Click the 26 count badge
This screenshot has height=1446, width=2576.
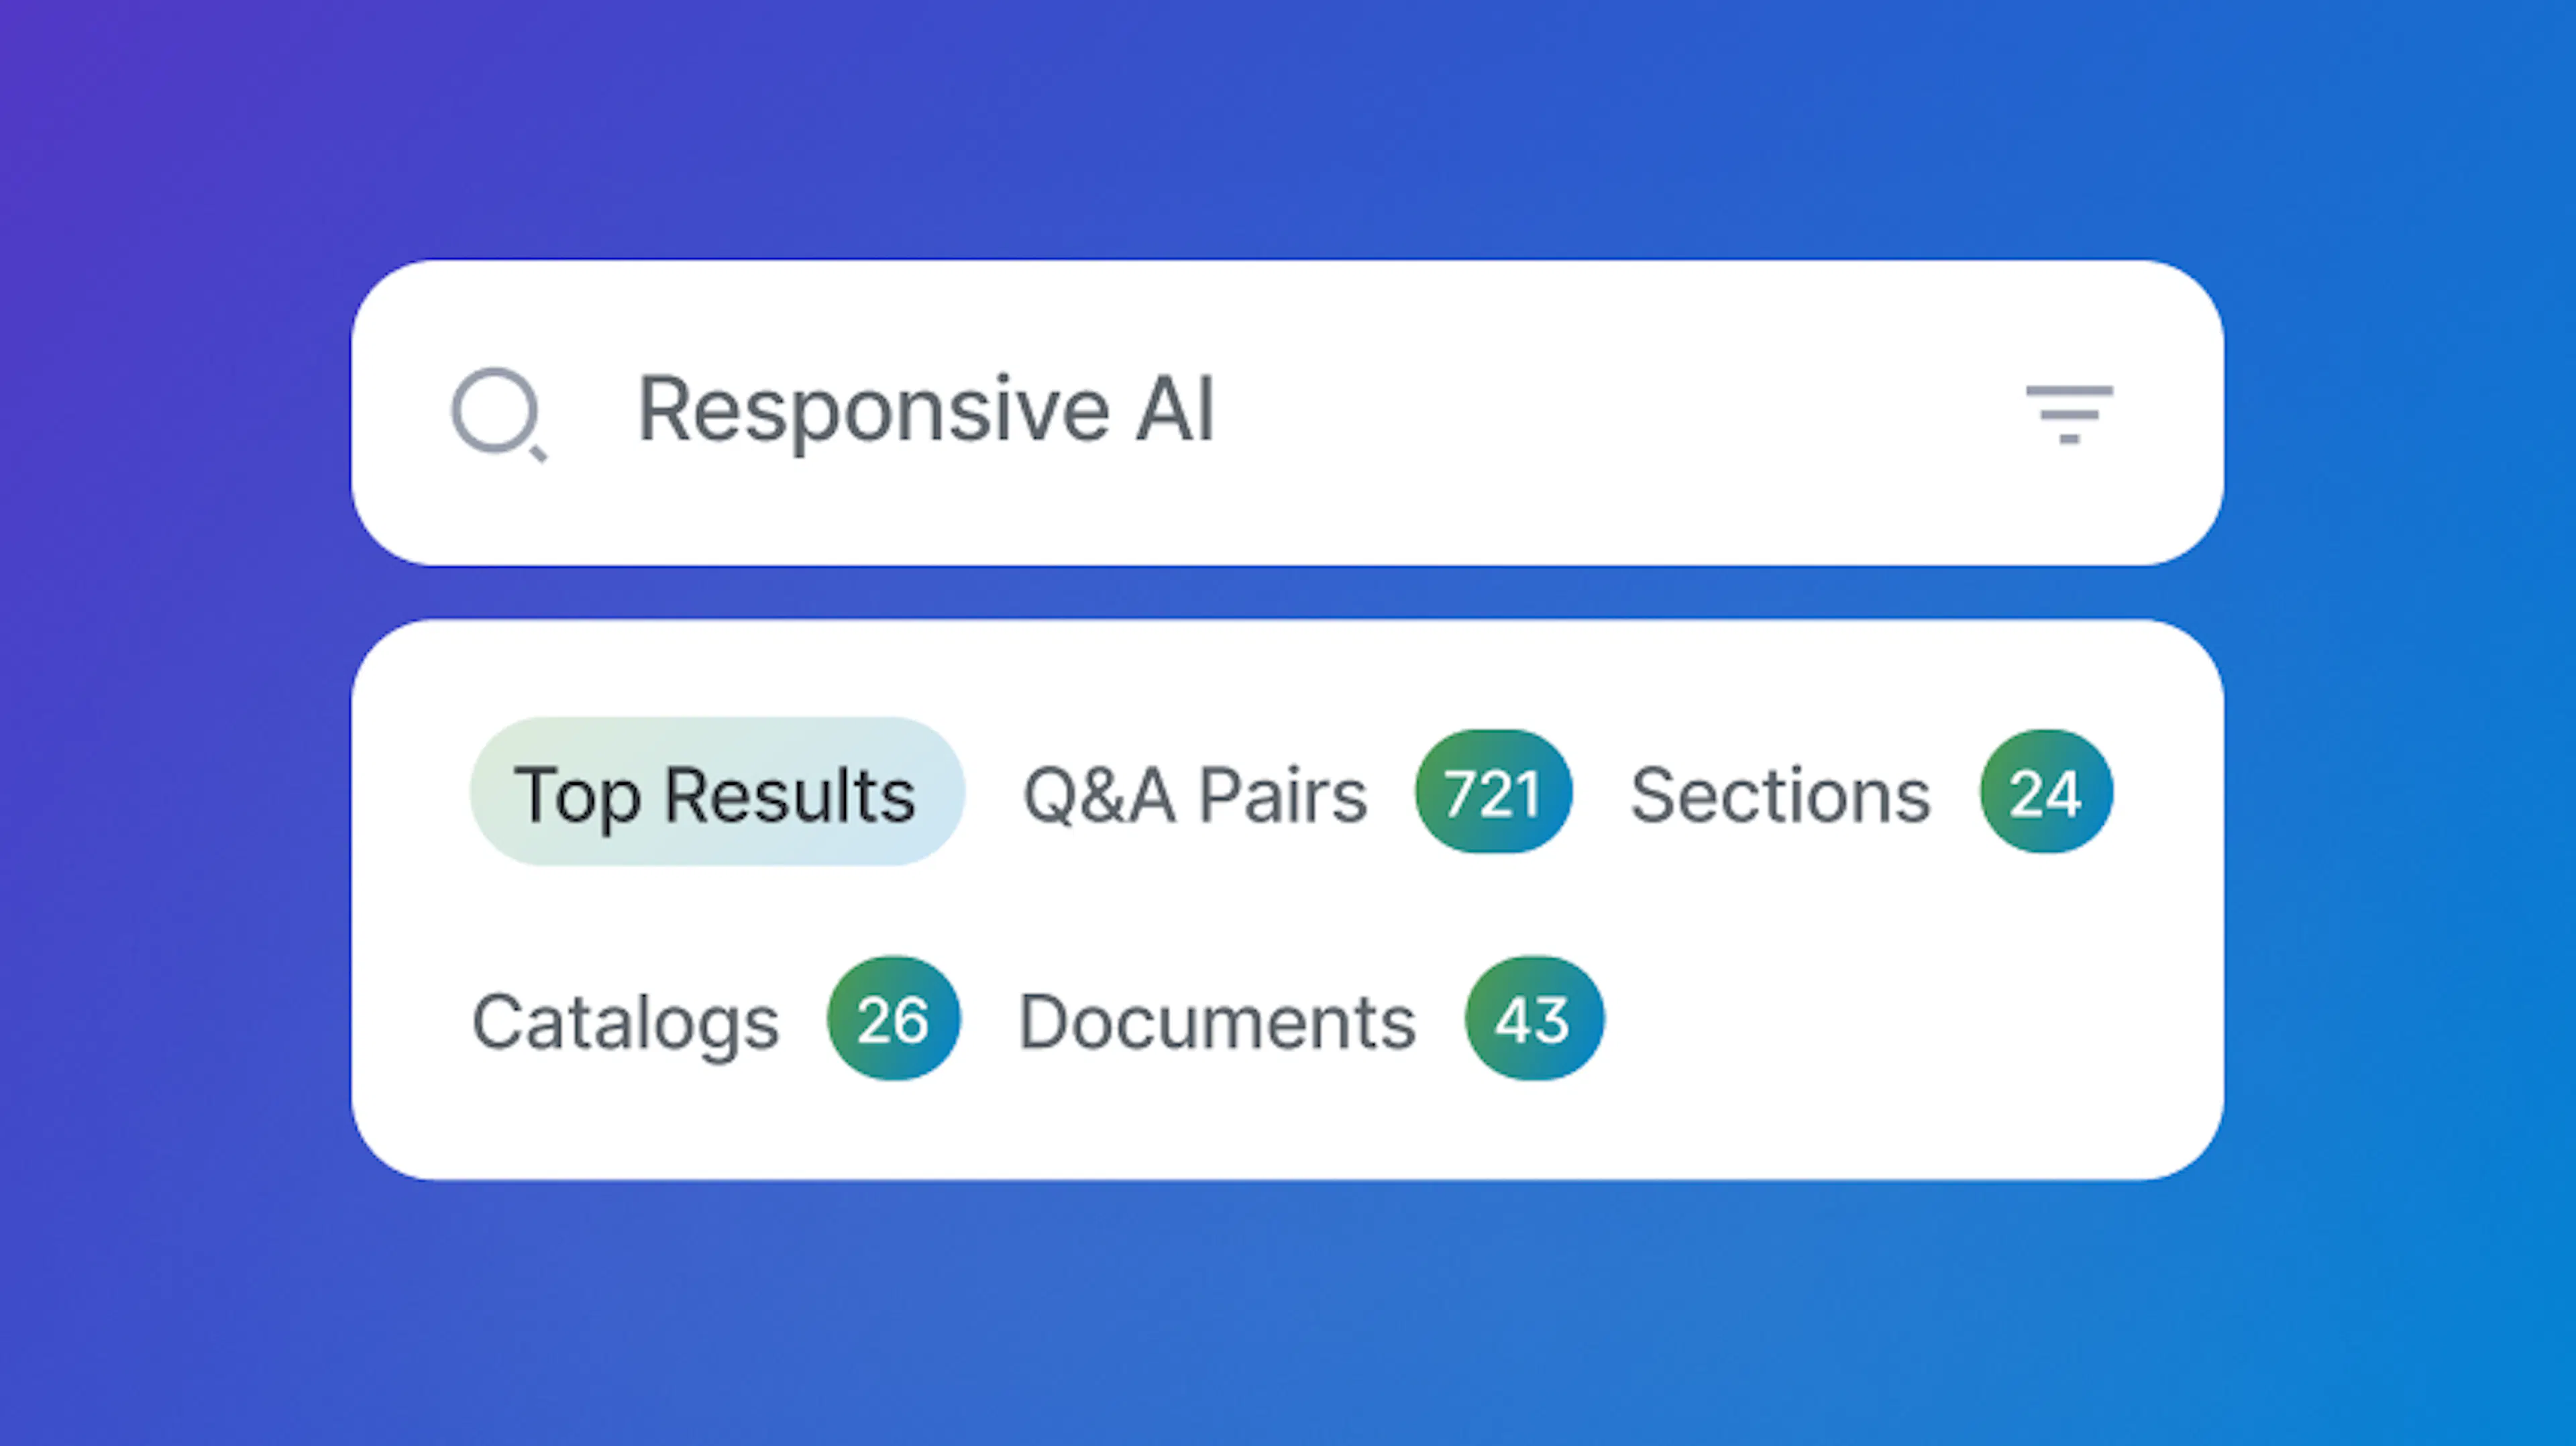pos(892,1019)
